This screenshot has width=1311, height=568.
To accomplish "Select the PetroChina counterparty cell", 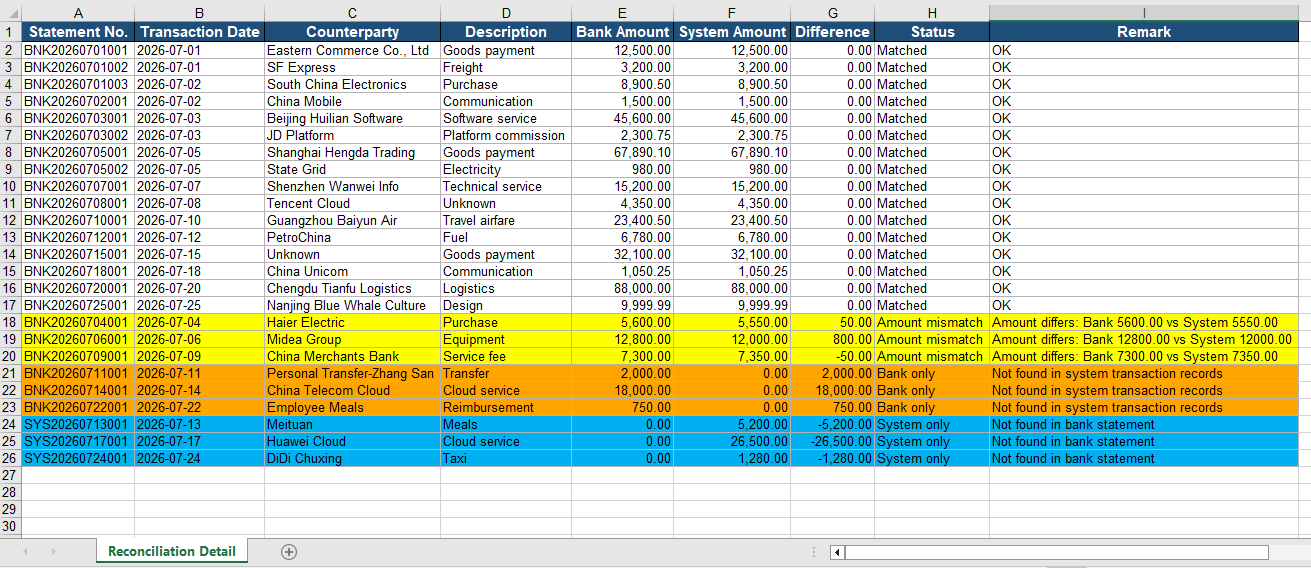I will 352,237.
